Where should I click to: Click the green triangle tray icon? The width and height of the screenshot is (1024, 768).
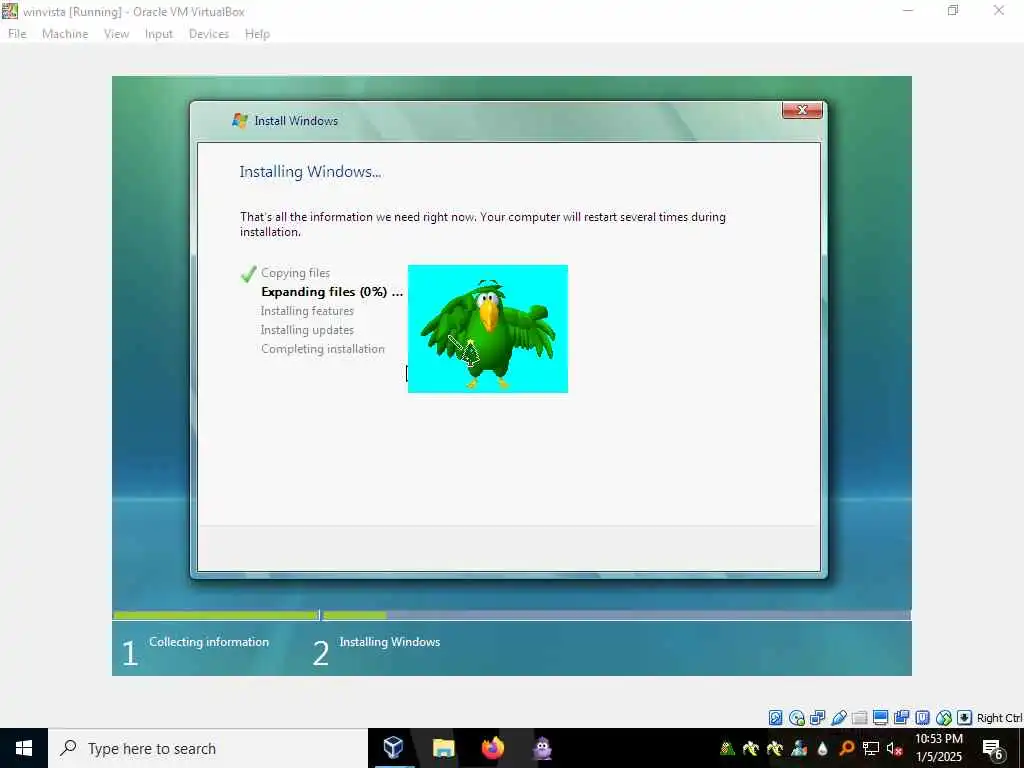point(727,748)
